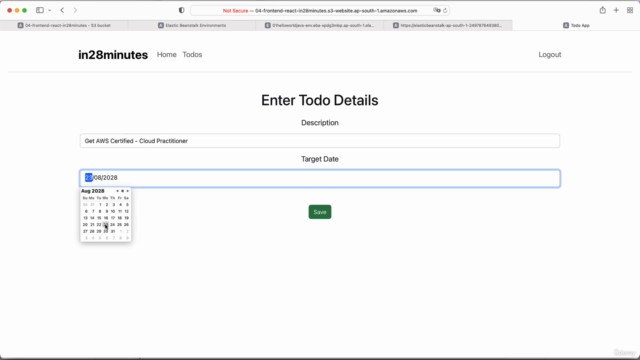Switch to the 01helloworldjava-env tab

click(x=320, y=25)
